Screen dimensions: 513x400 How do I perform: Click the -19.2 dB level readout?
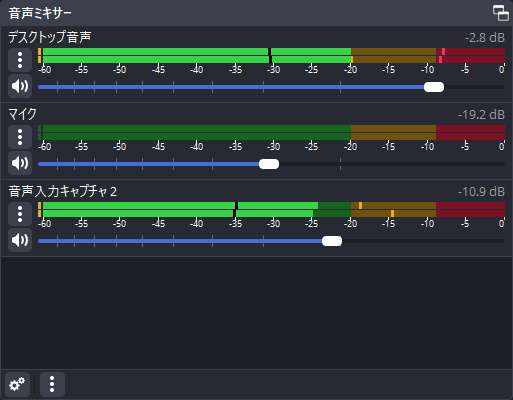(x=481, y=115)
